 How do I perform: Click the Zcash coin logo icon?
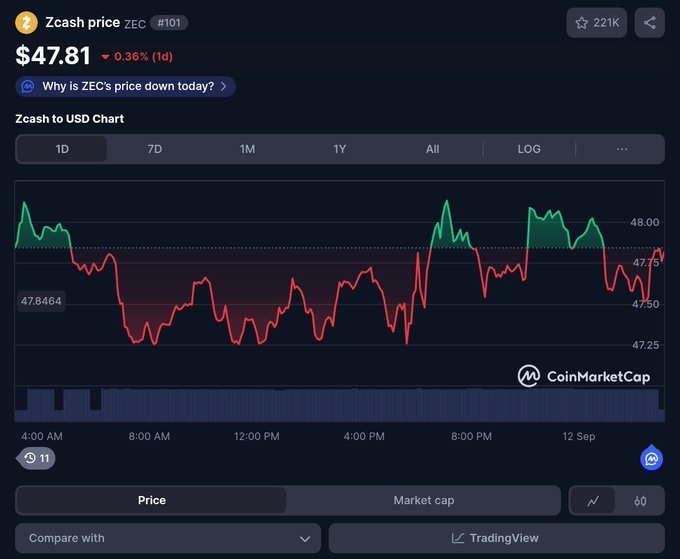click(26, 23)
